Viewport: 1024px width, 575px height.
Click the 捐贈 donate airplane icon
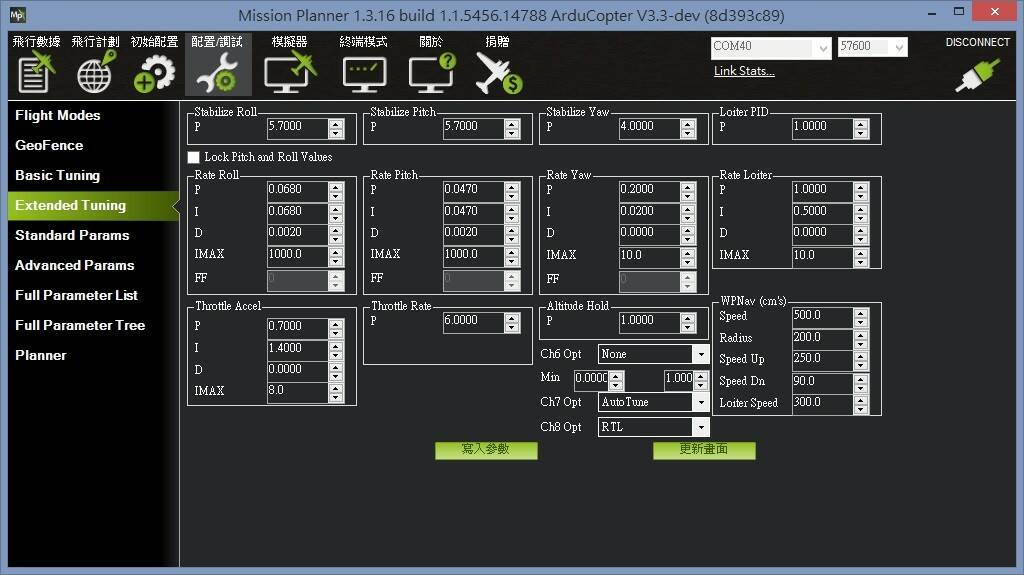(498, 72)
